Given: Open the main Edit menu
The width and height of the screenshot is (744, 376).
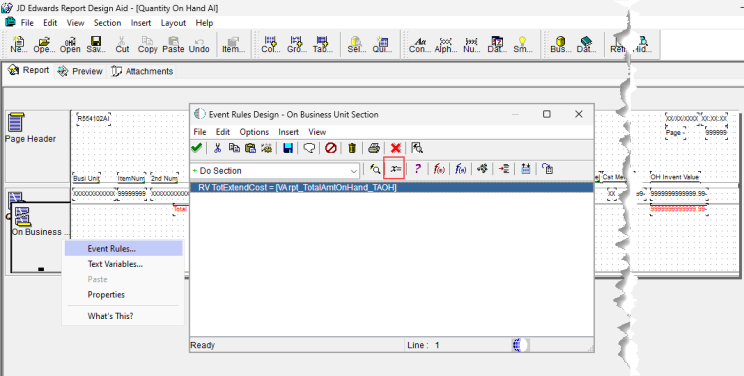Looking at the screenshot, I should tap(50, 23).
